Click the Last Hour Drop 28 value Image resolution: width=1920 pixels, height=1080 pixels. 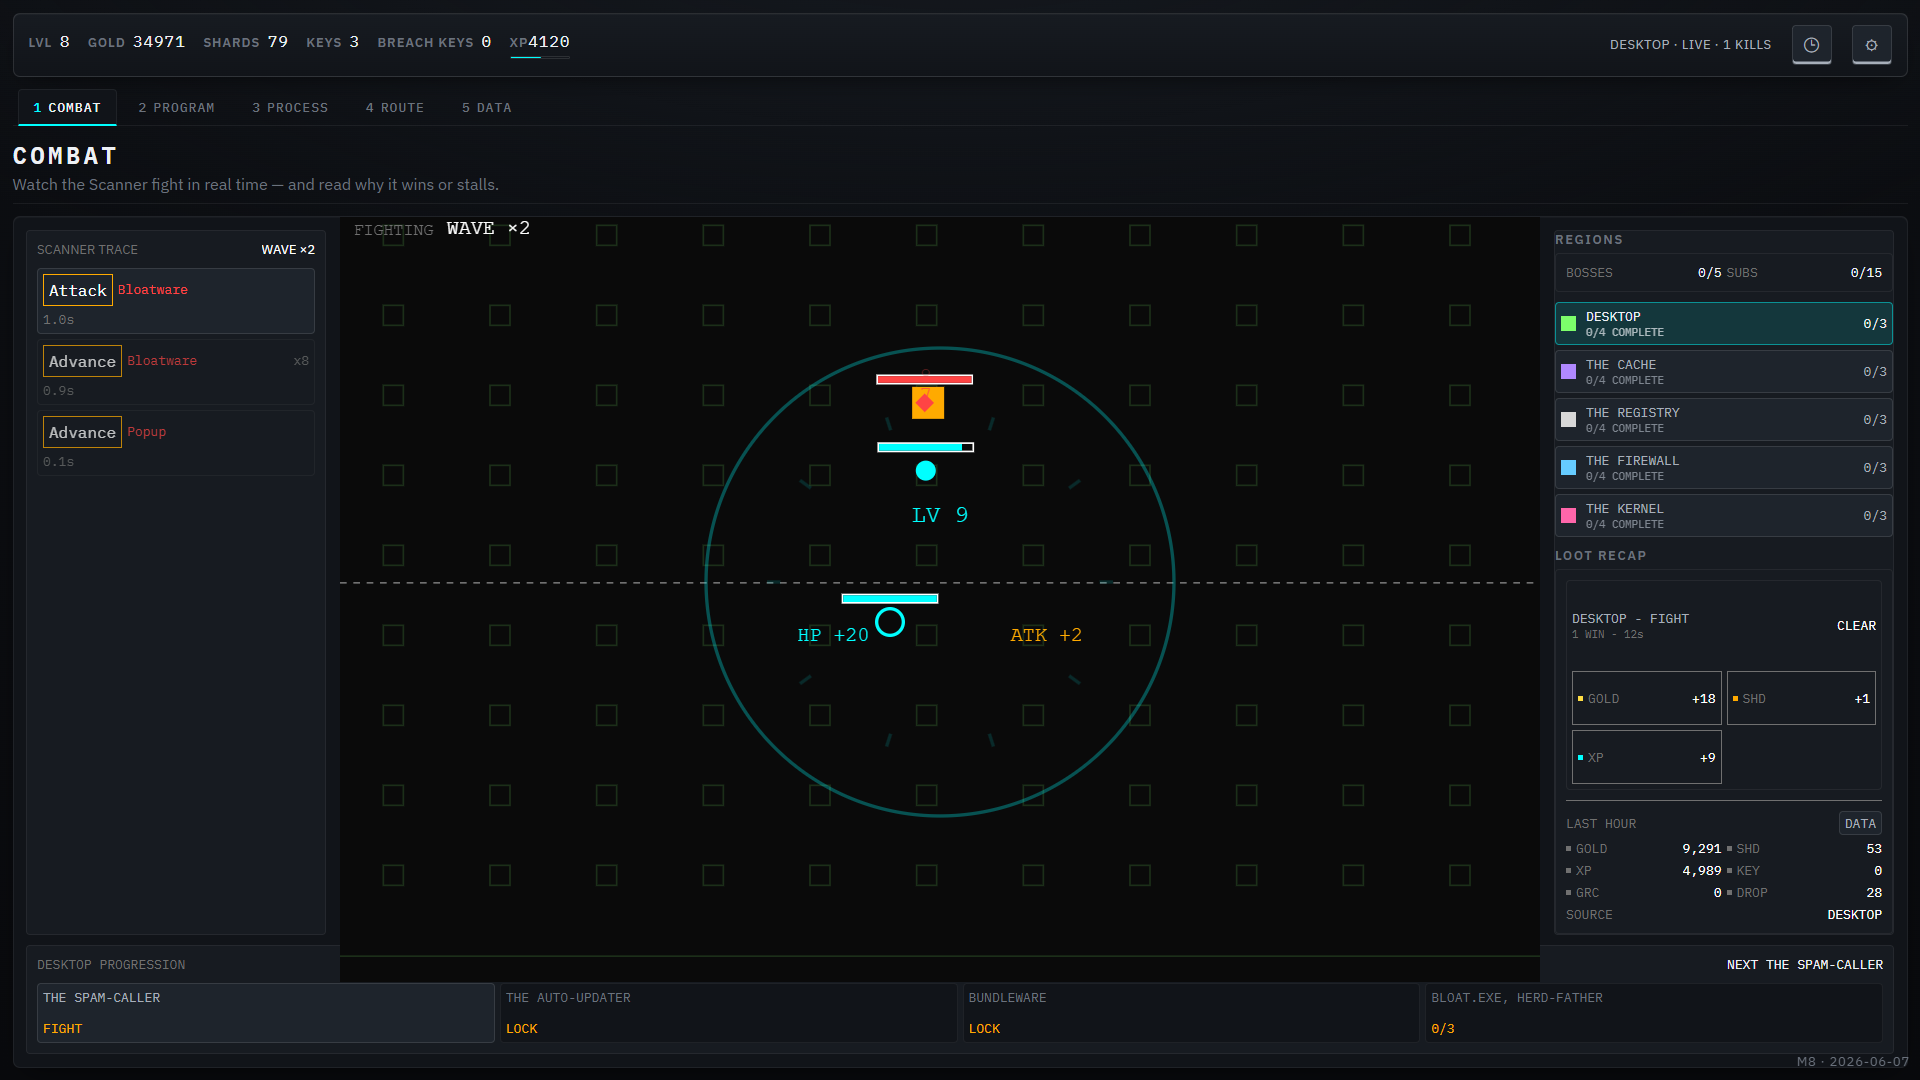[x=1874, y=893]
